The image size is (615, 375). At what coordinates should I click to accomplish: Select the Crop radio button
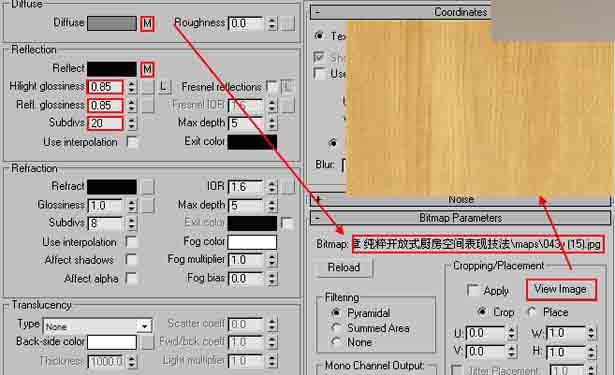coord(482,312)
